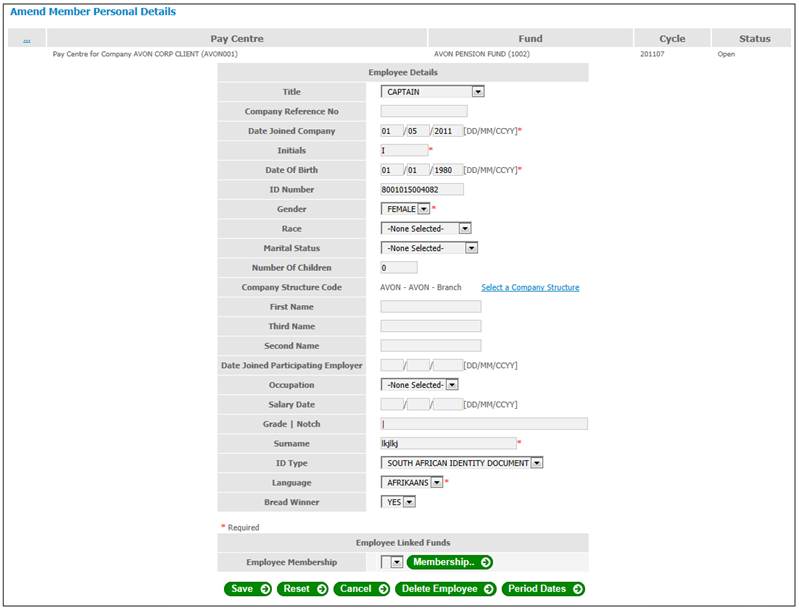Open the Employee Membership dropdown
Screen dimensions: 799x610
[392, 562]
